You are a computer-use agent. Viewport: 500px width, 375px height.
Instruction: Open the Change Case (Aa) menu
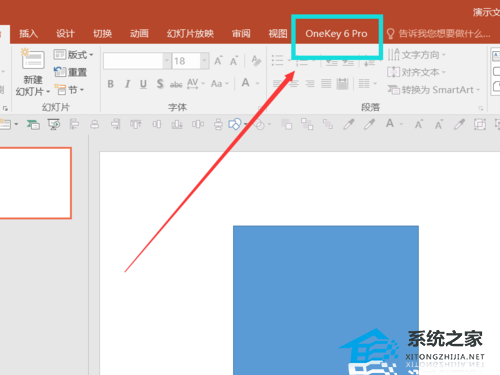coord(220,83)
